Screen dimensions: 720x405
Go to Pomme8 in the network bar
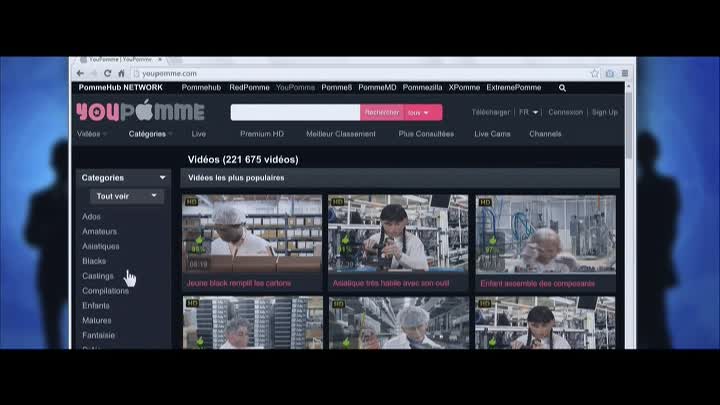tap(337, 87)
